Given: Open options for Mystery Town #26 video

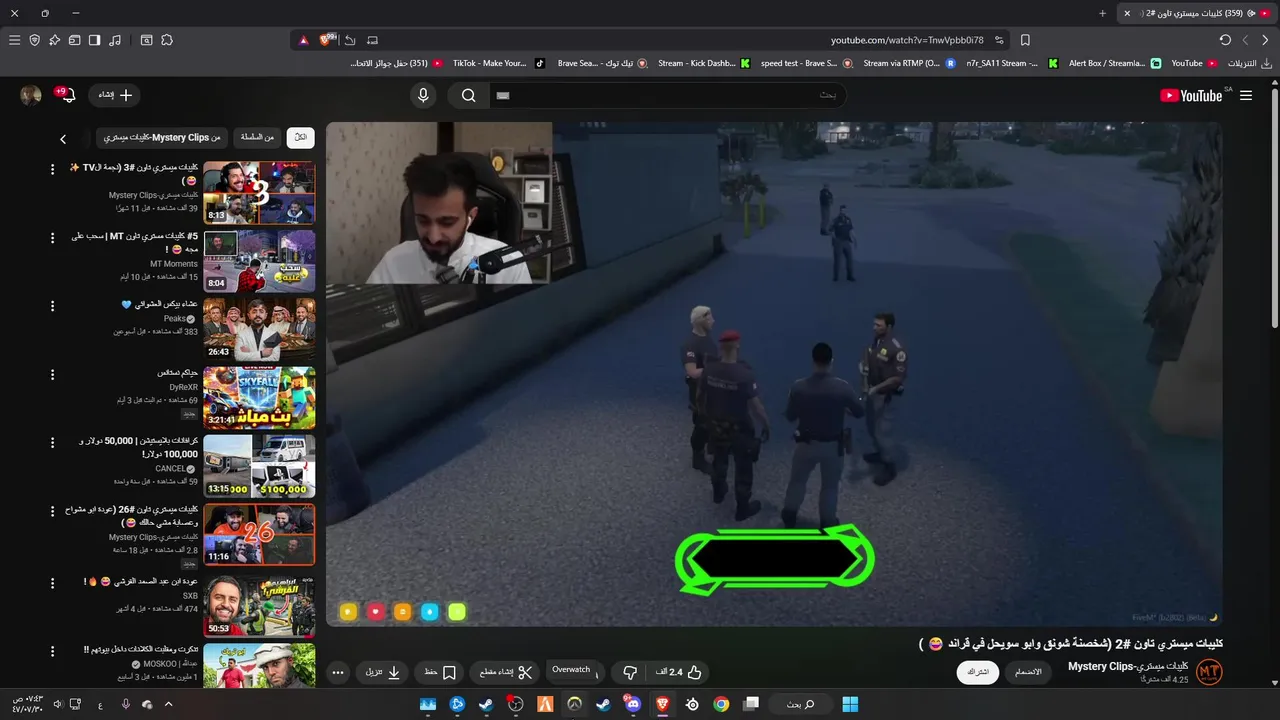Looking at the screenshot, I should pos(53,510).
